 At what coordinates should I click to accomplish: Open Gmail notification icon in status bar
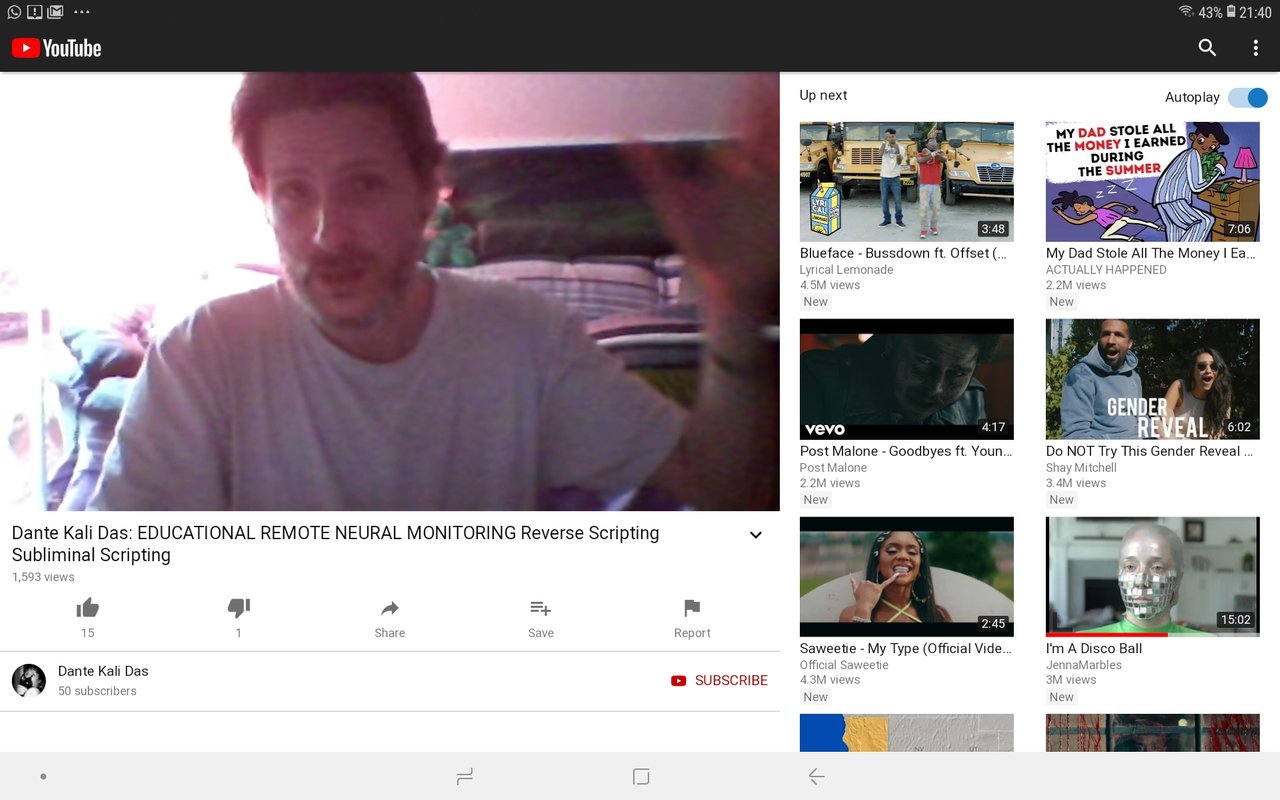(x=55, y=12)
